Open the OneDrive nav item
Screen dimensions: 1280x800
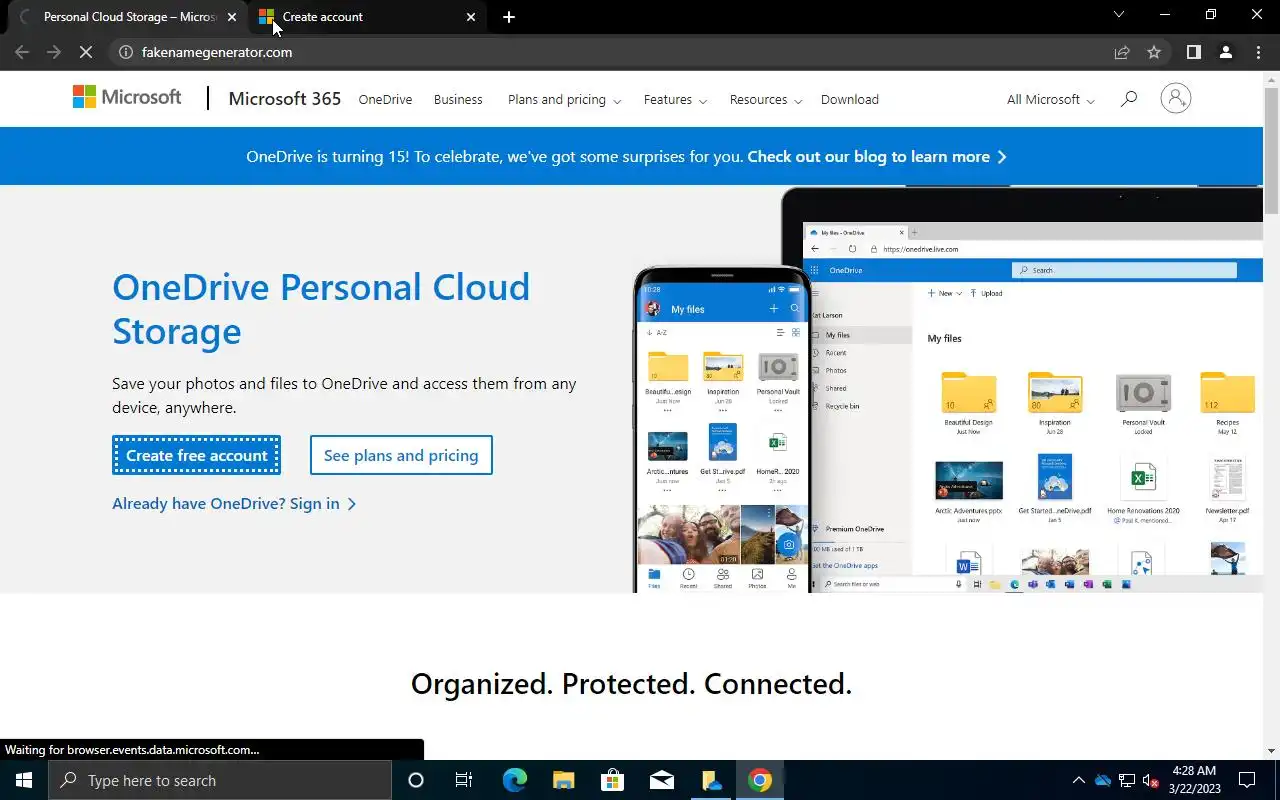(x=385, y=99)
